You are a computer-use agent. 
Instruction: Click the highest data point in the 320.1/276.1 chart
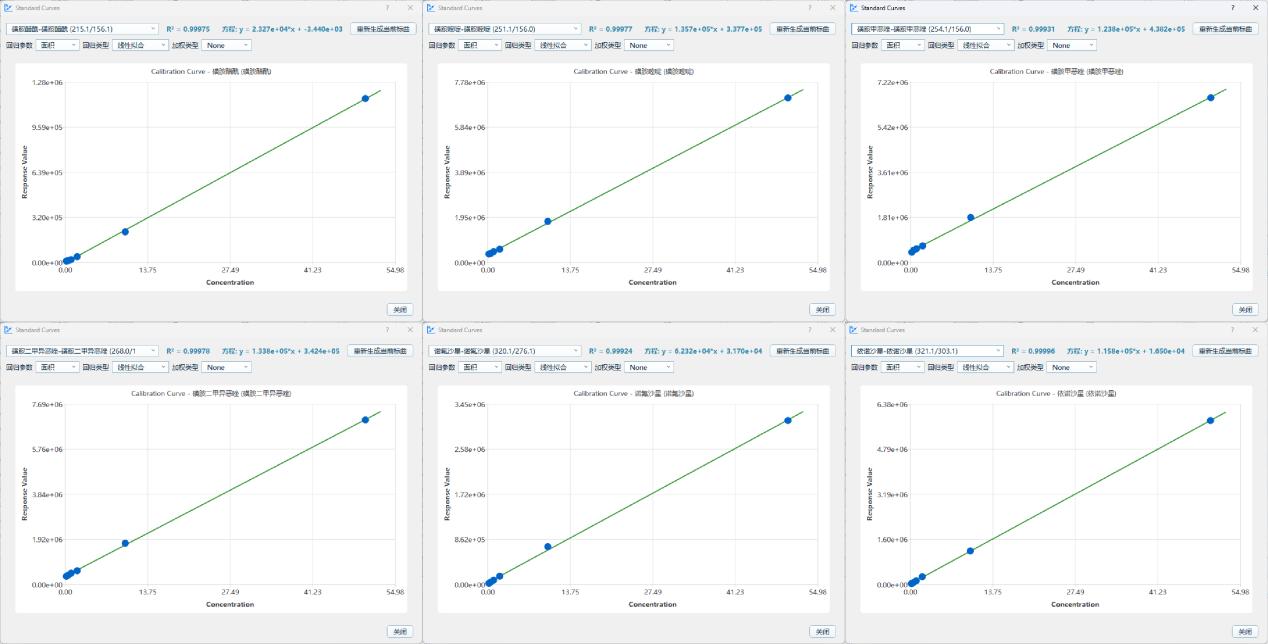(x=788, y=420)
